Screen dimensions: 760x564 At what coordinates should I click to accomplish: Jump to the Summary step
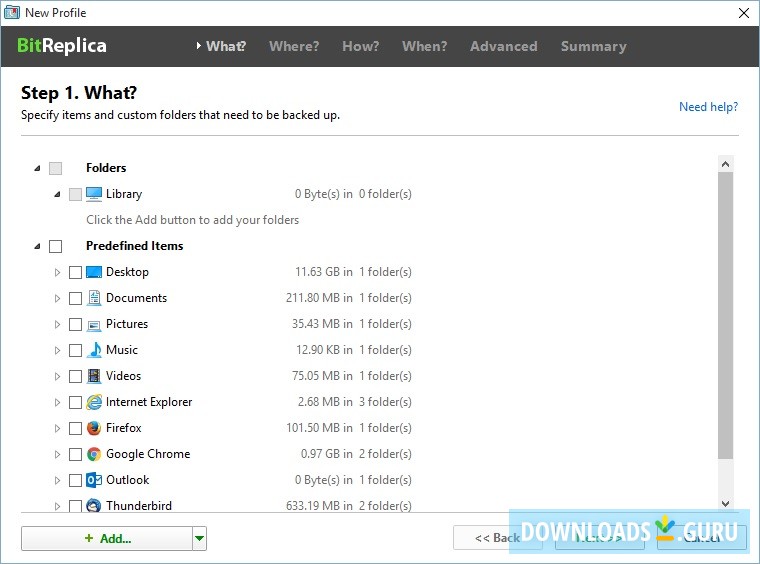pyautogui.click(x=594, y=46)
